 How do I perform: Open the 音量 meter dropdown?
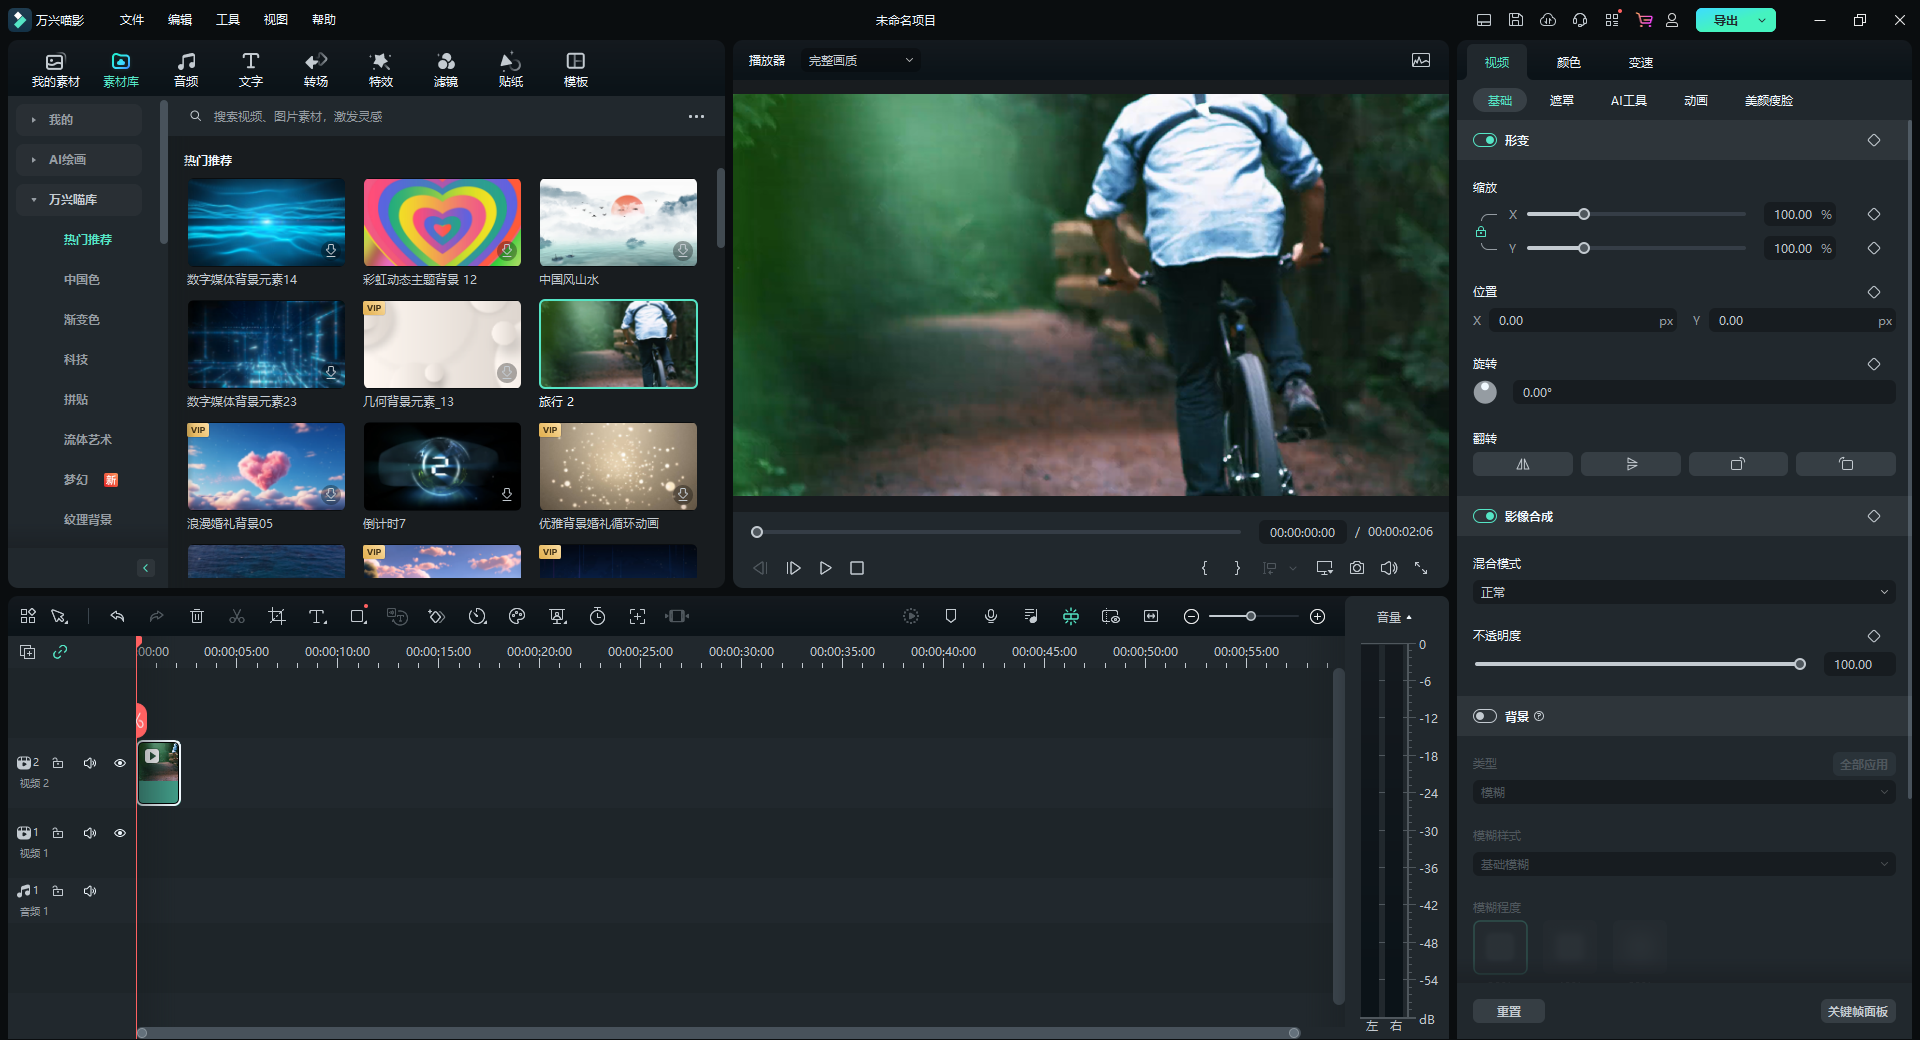pyautogui.click(x=1394, y=617)
